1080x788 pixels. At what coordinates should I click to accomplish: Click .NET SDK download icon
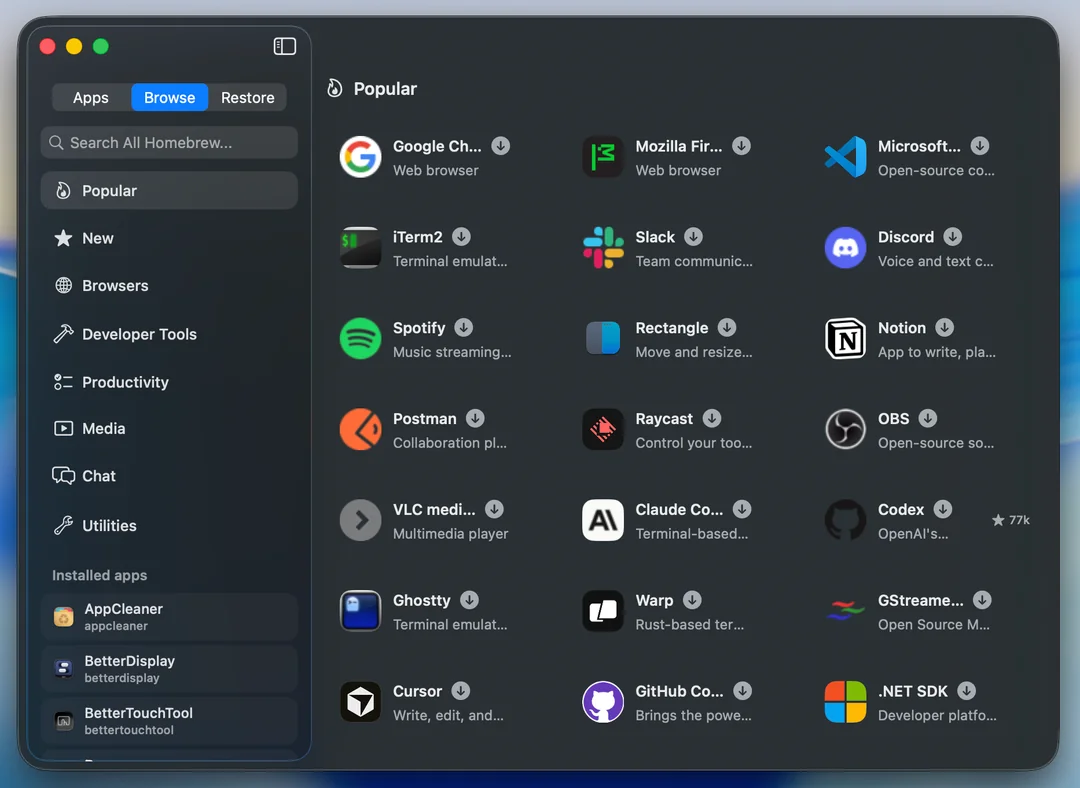point(967,691)
